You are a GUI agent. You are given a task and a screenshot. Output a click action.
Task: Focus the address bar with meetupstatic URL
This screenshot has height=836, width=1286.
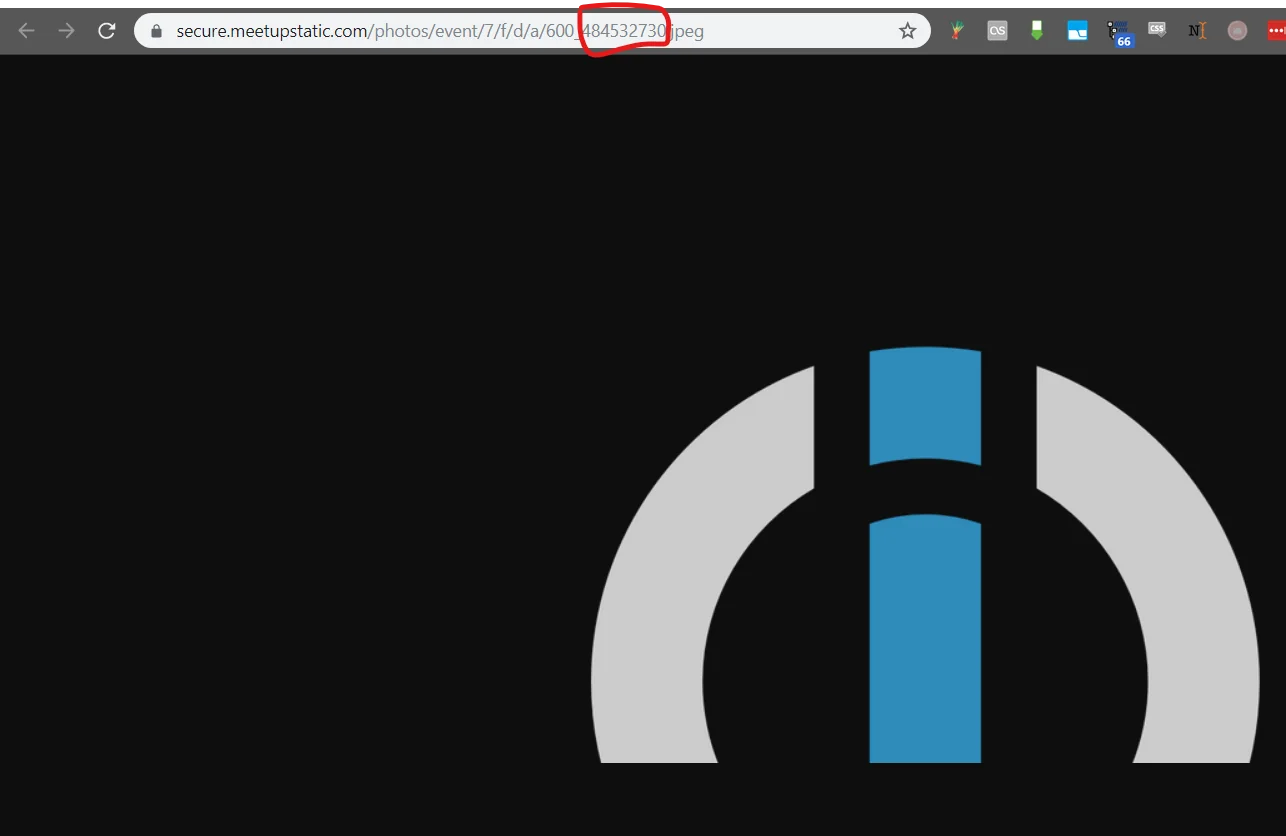pos(532,31)
